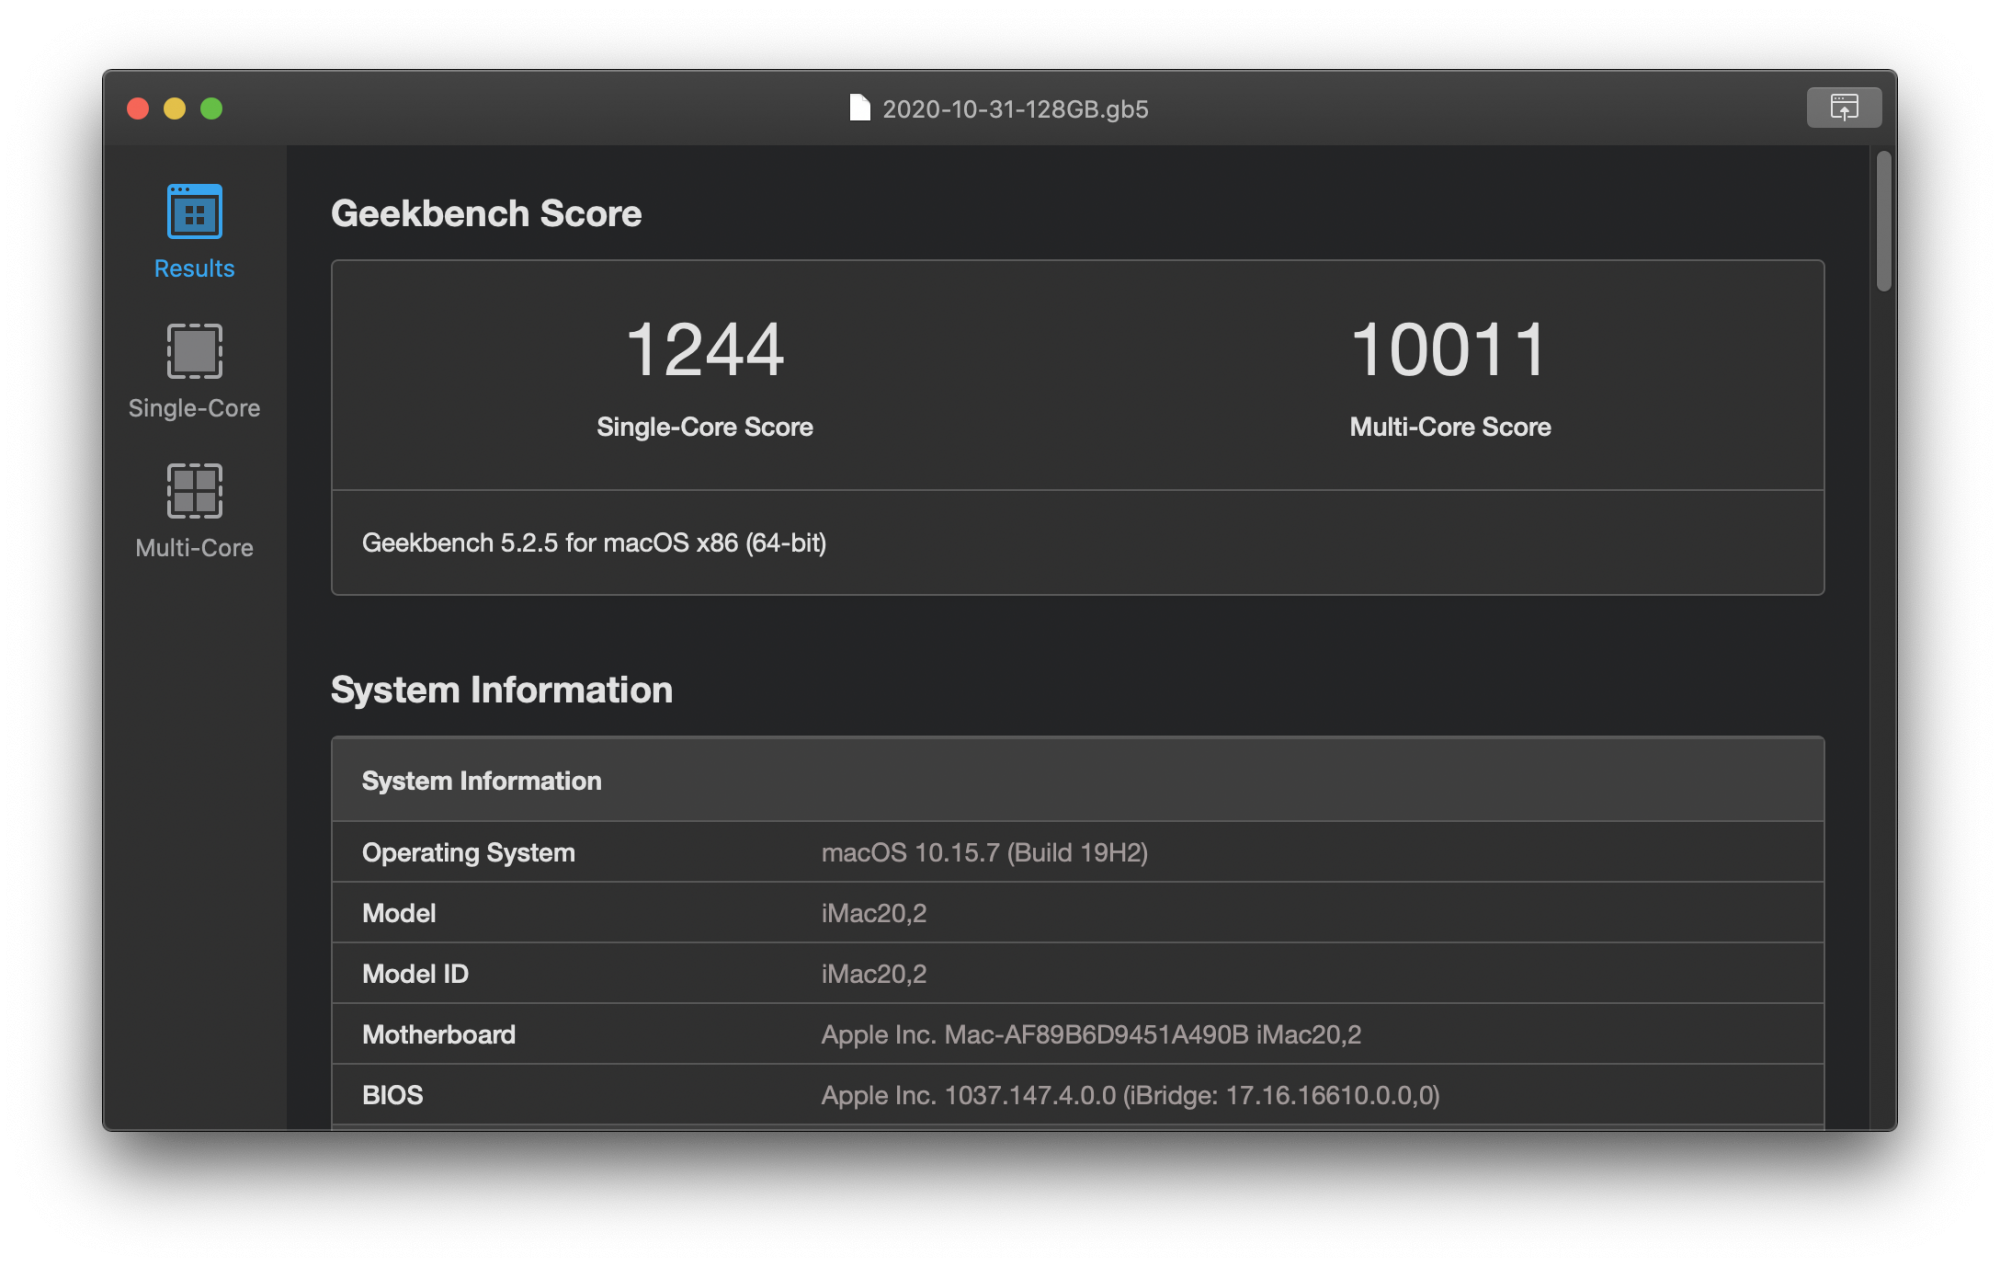Click the Single-Core Score value 1244
This screenshot has width=2000, height=1267.
point(704,348)
